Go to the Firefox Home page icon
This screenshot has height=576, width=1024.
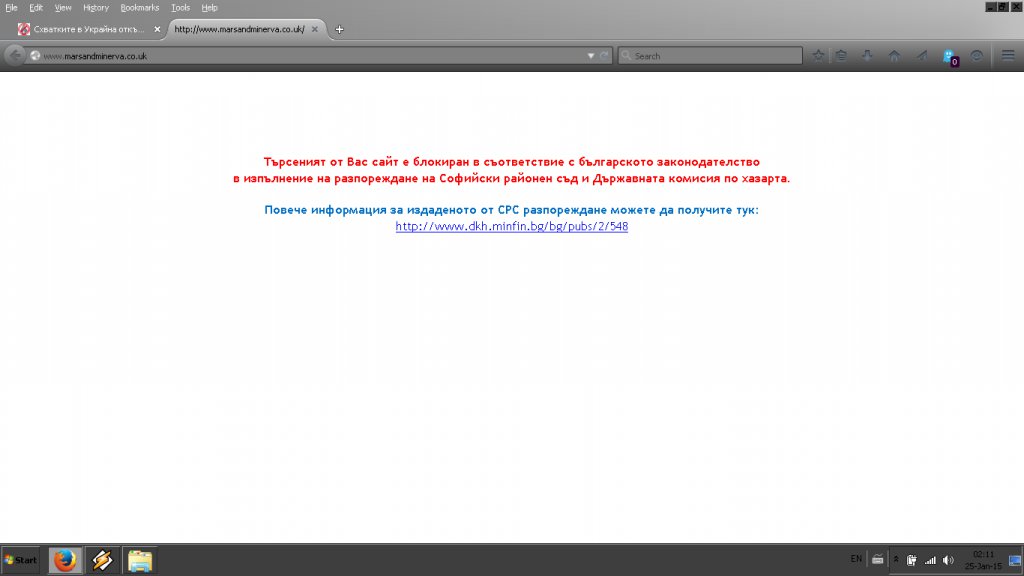click(894, 56)
